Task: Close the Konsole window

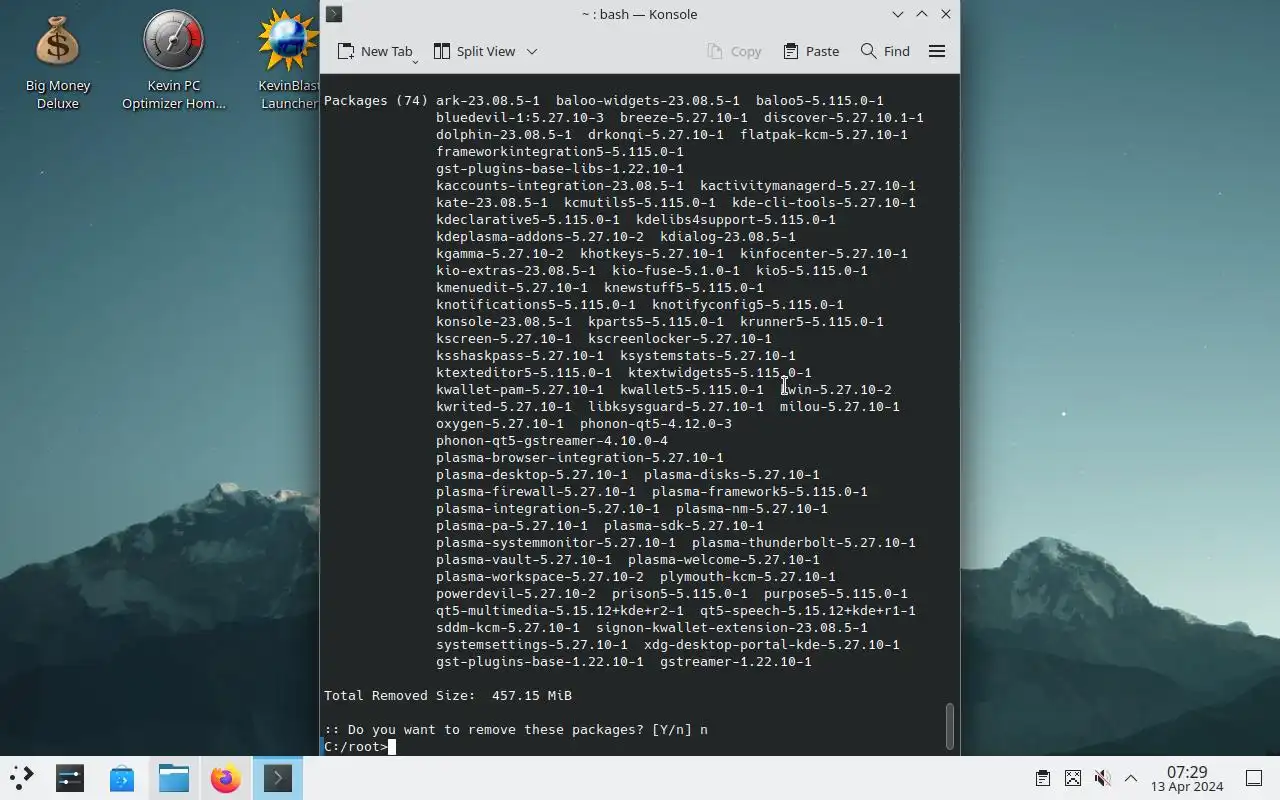Action: (x=946, y=14)
